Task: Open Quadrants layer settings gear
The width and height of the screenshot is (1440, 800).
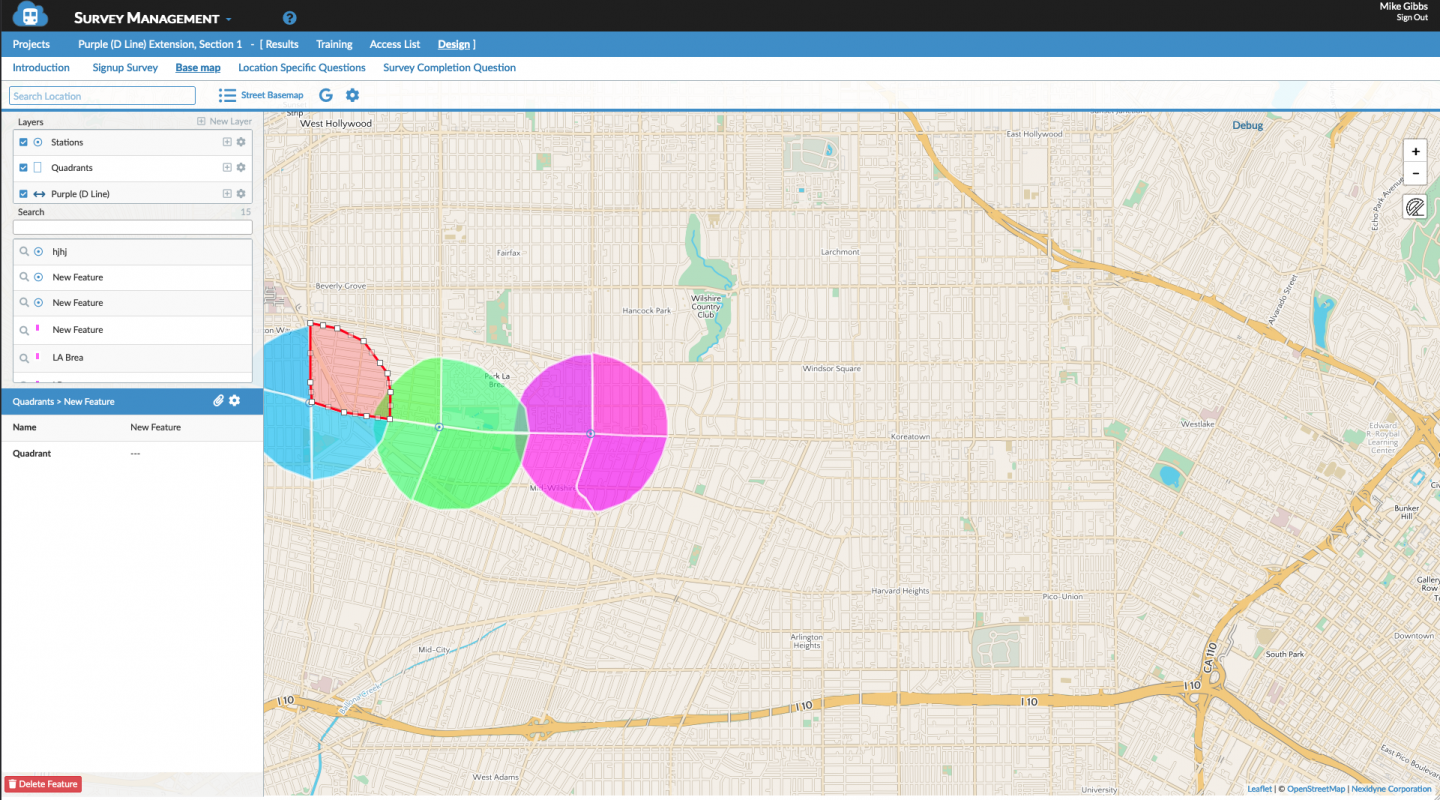Action: 241,168
